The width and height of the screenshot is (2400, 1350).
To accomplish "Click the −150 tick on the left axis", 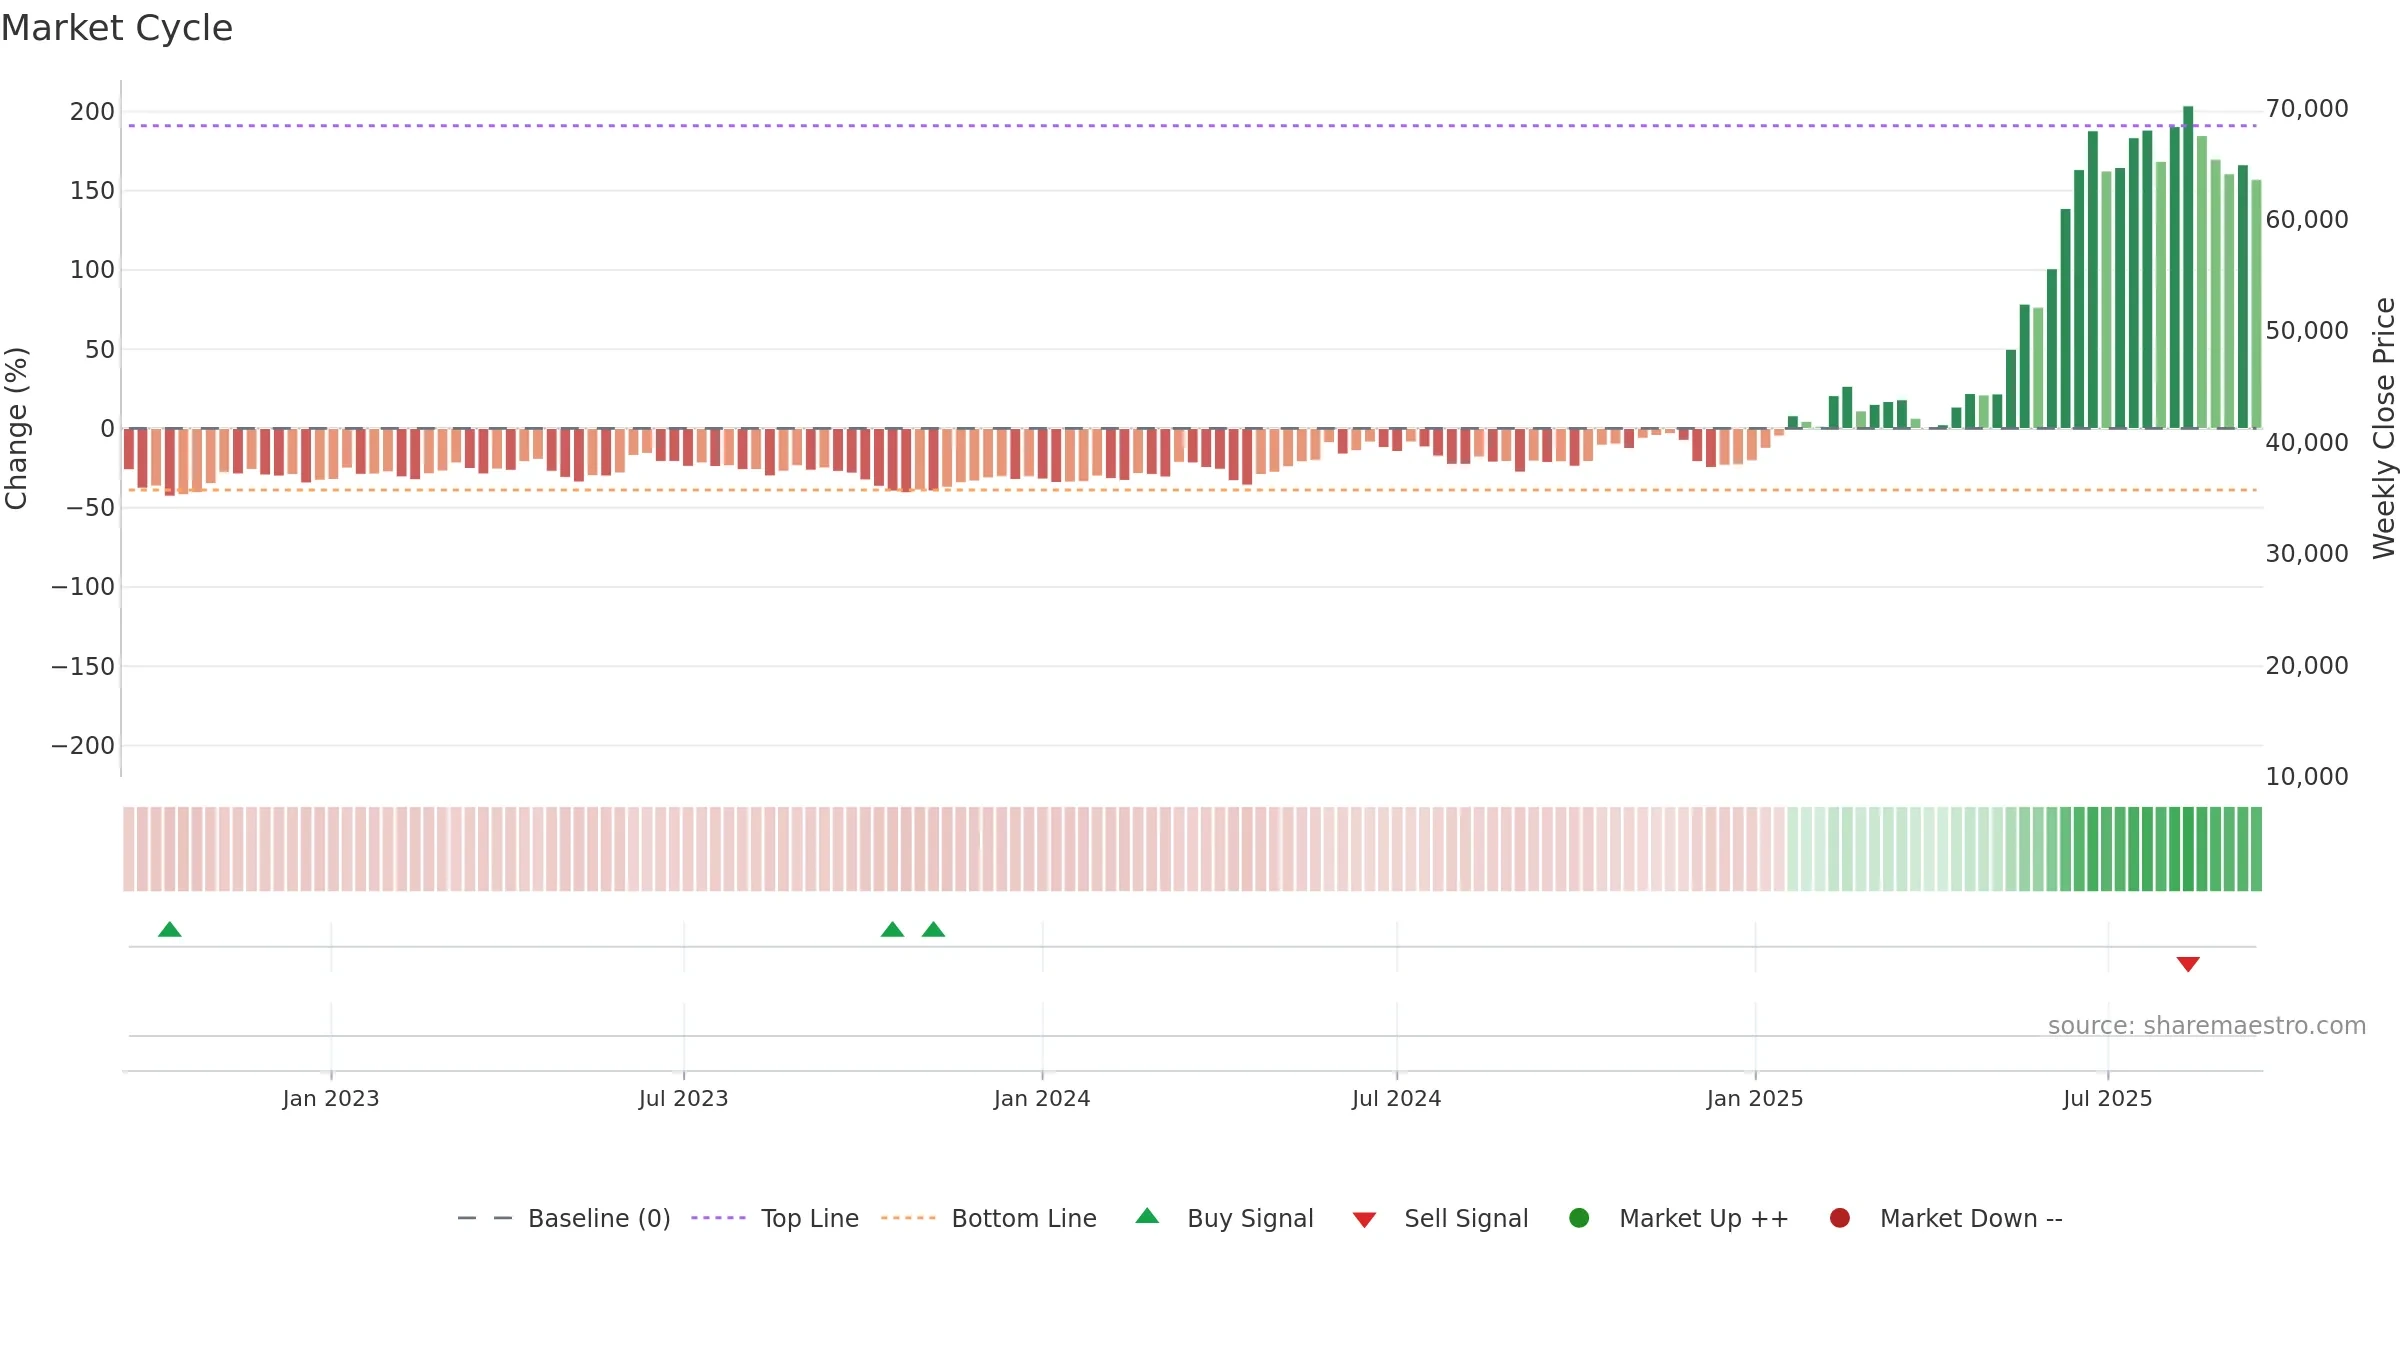I will pos(83,667).
